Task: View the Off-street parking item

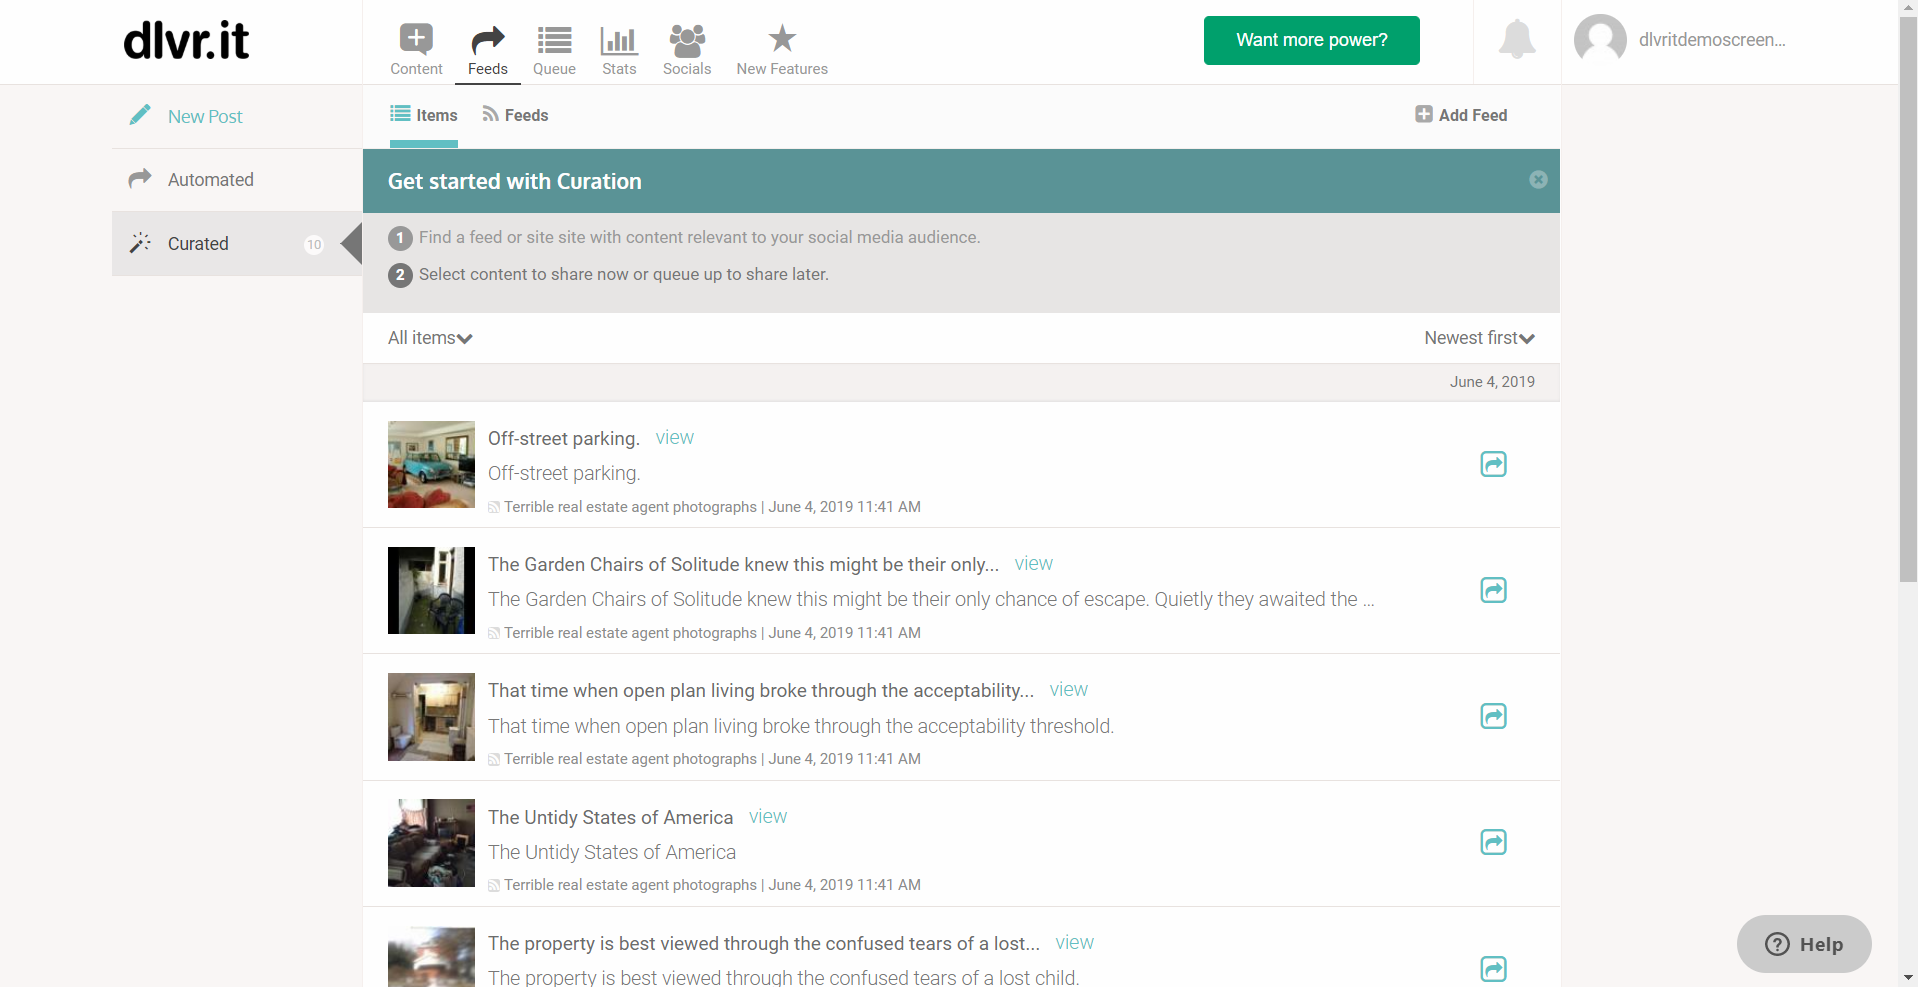Action: click(x=674, y=438)
